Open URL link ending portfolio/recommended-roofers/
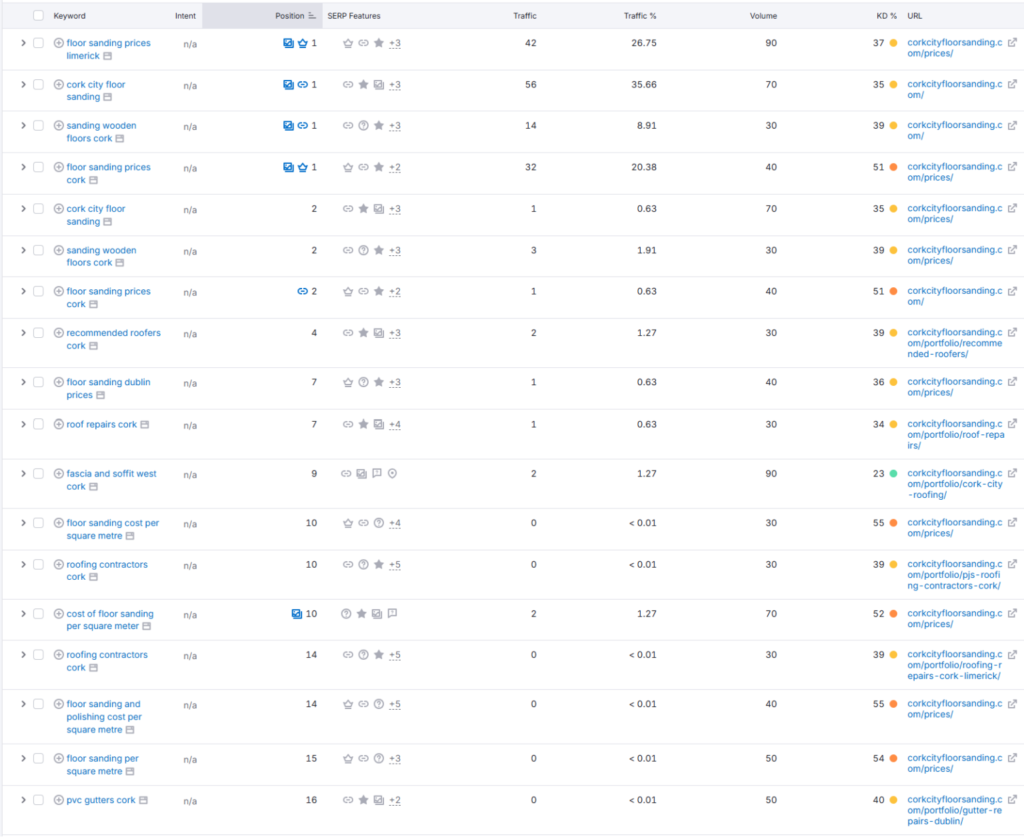The height and width of the screenshot is (837, 1024). [954, 343]
